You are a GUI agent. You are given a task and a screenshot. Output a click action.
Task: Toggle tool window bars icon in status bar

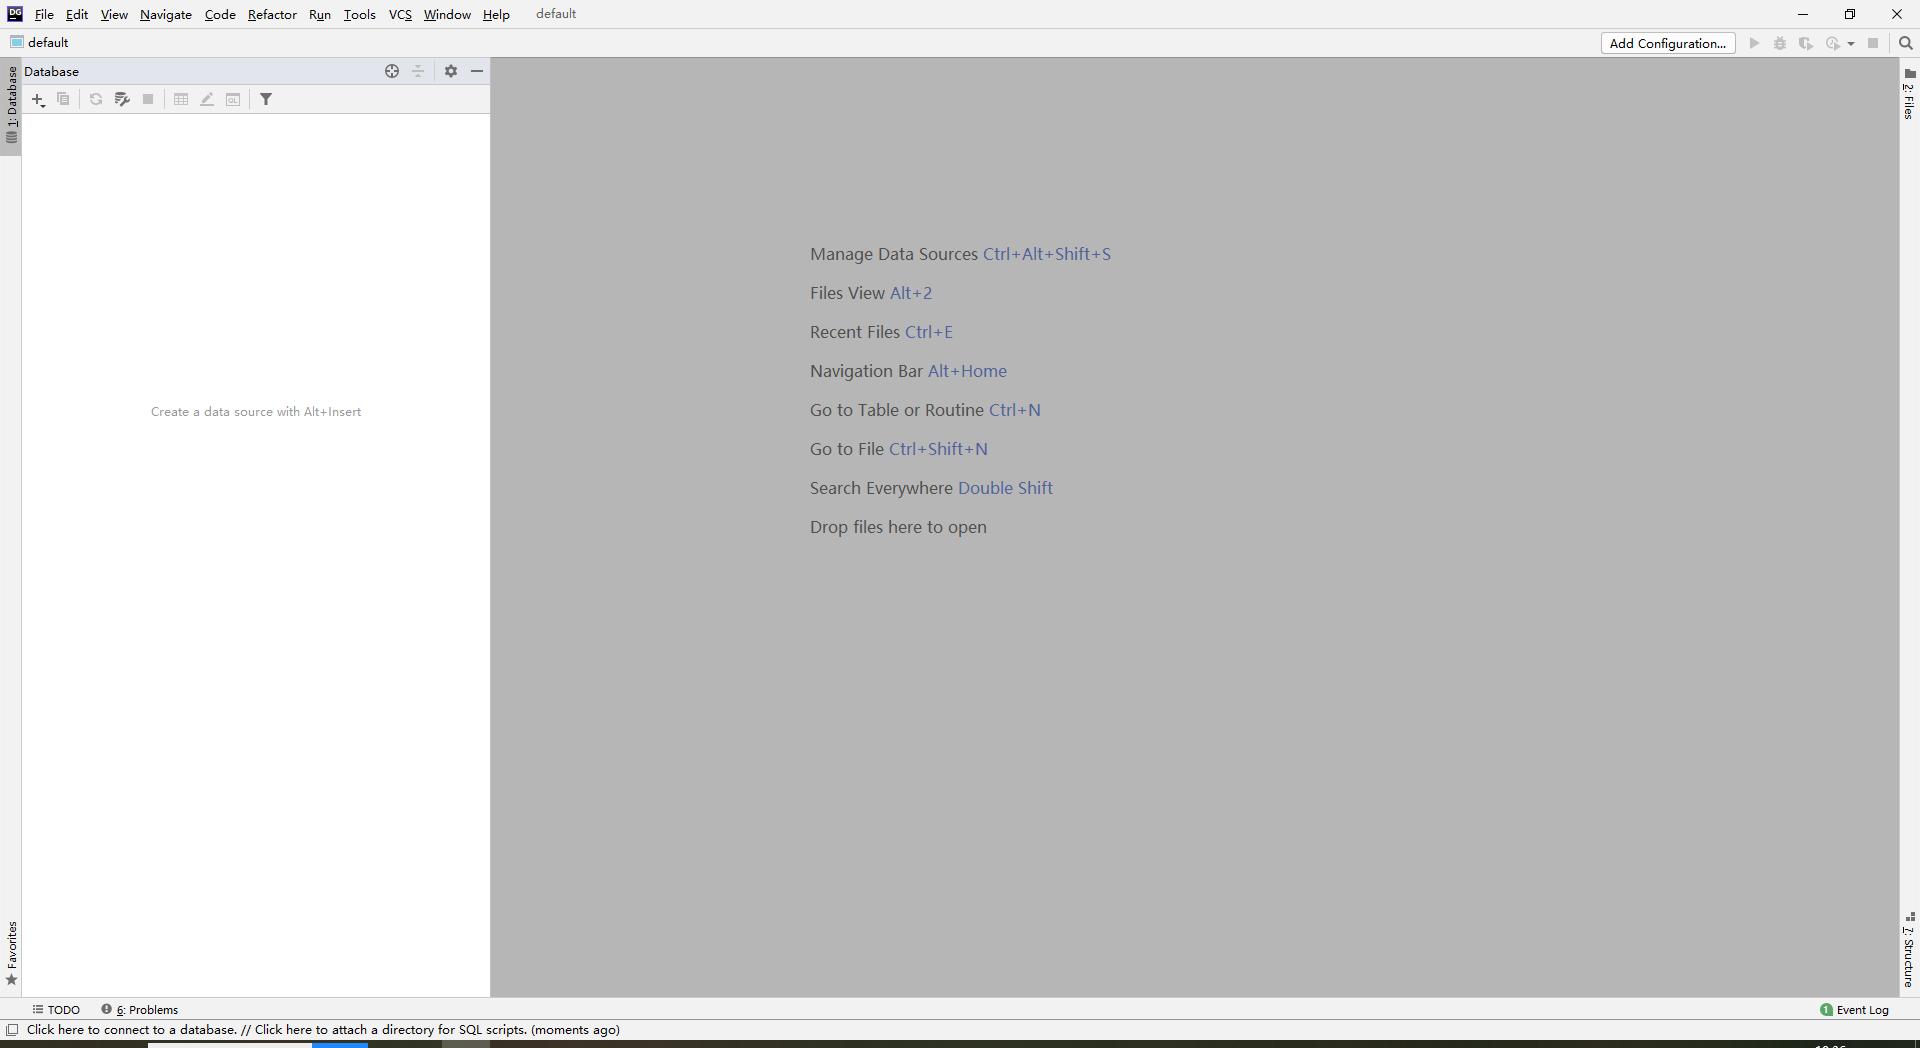tap(12, 1030)
